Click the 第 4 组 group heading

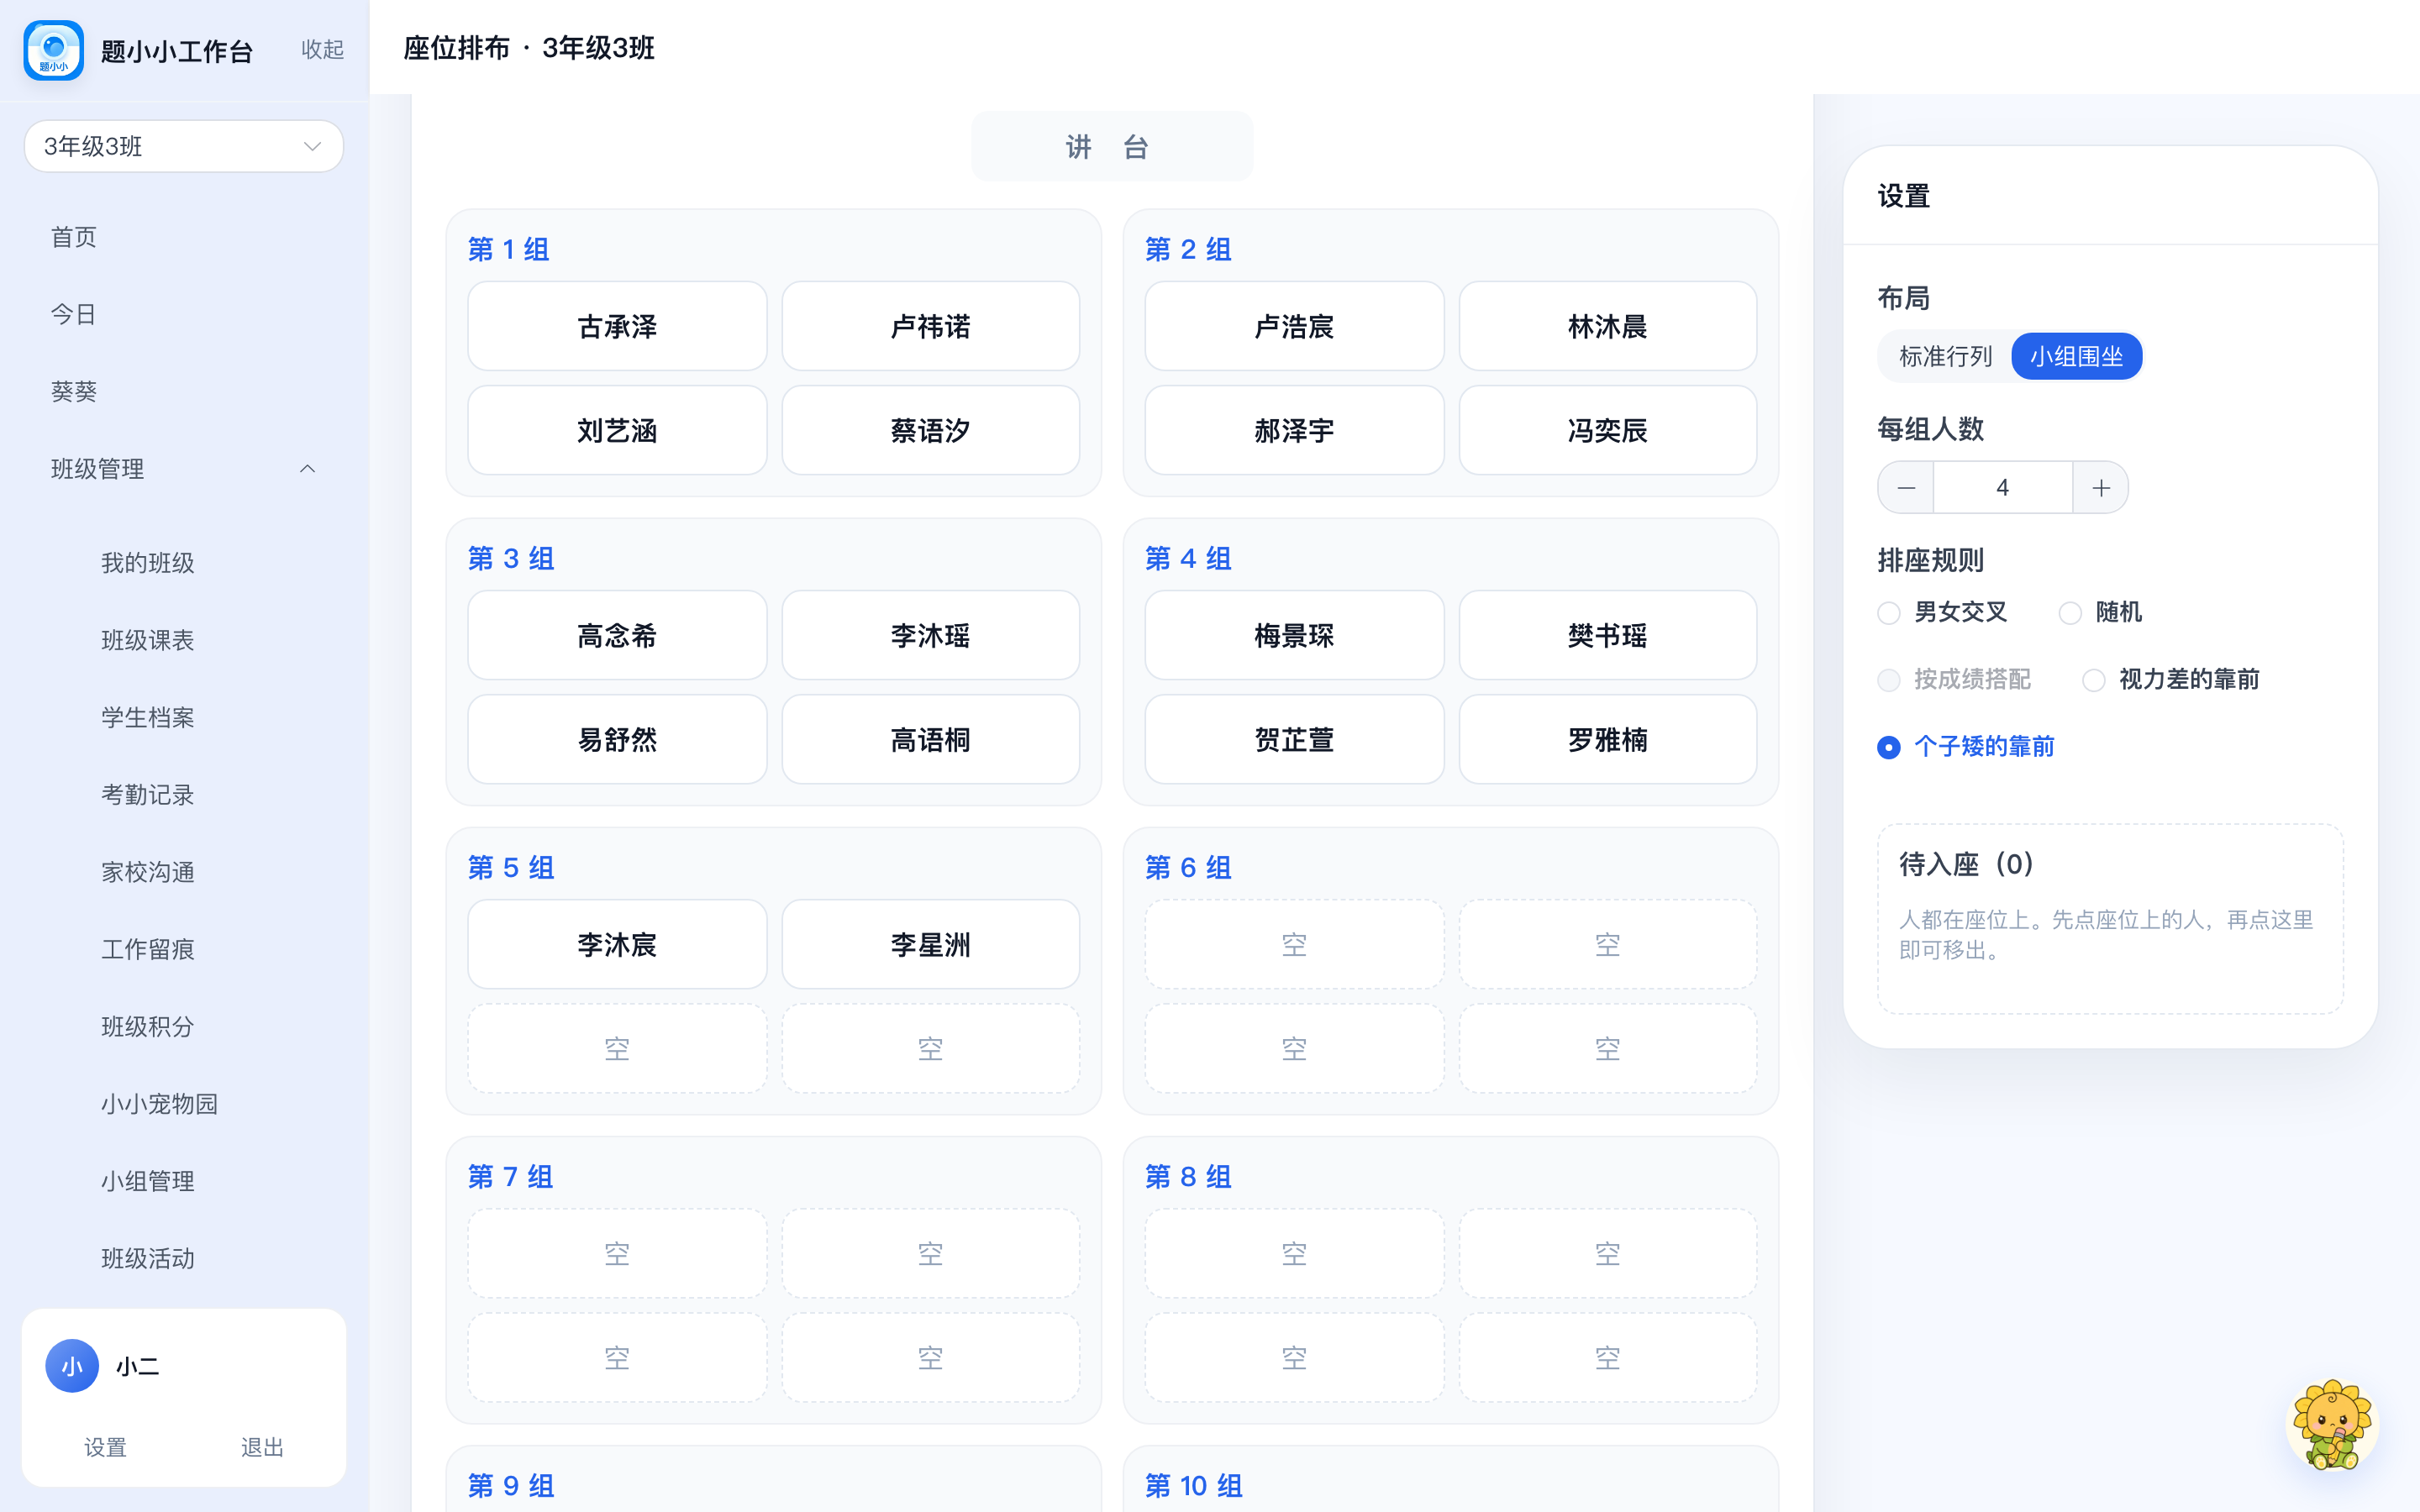(1188, 558)
